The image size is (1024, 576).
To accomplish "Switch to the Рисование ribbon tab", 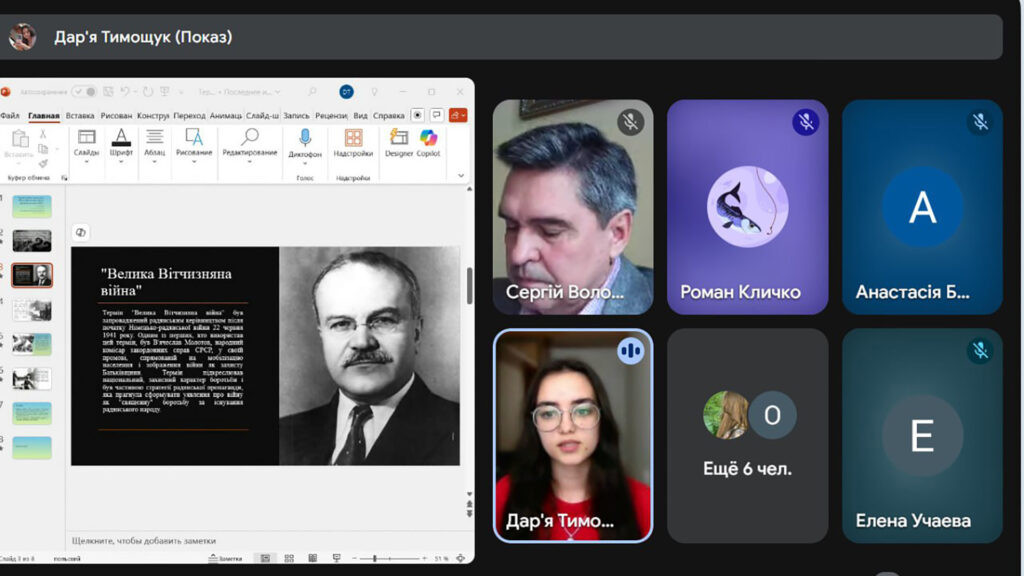I will [x=116, y=116].
